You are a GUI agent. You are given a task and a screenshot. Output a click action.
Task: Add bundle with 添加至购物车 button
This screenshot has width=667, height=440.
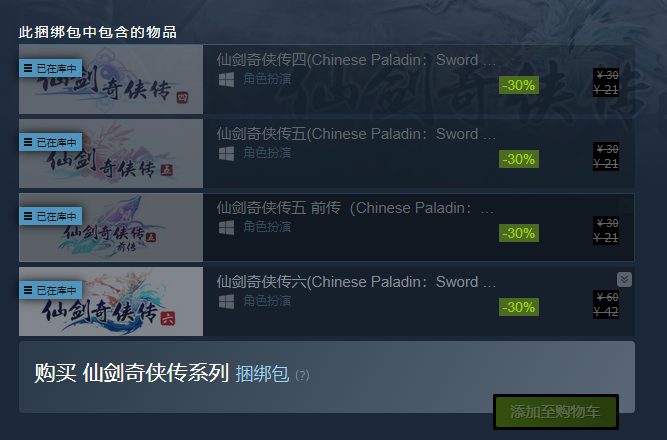click(x=556, y=411)
